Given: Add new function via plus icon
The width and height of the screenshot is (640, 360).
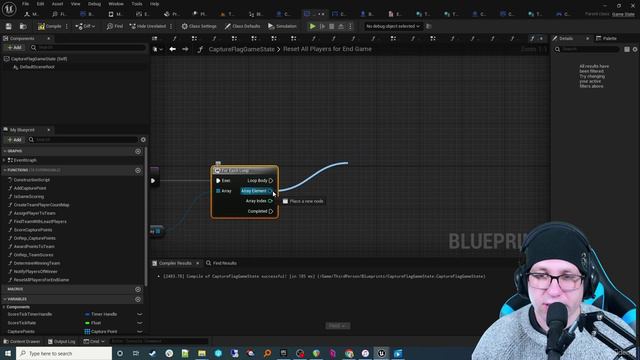Looking at the screenshot, I should (x=138, y=170).
